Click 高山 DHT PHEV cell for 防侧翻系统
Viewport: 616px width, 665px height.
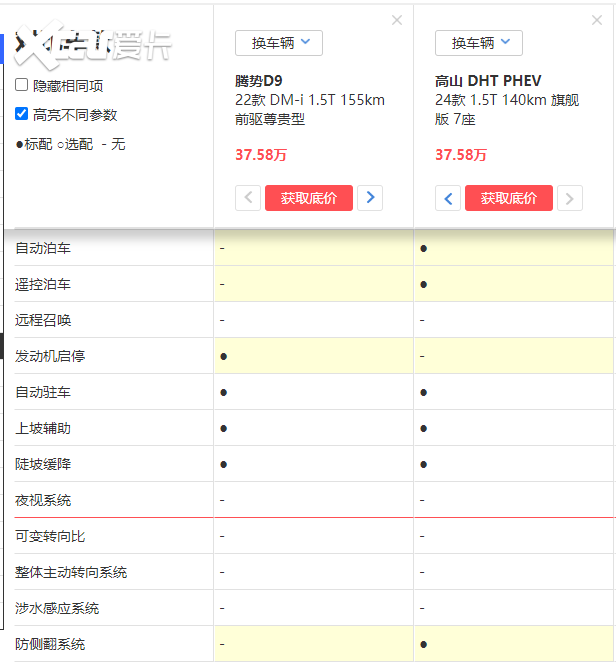pyautogui.click(x=514, y=644)
